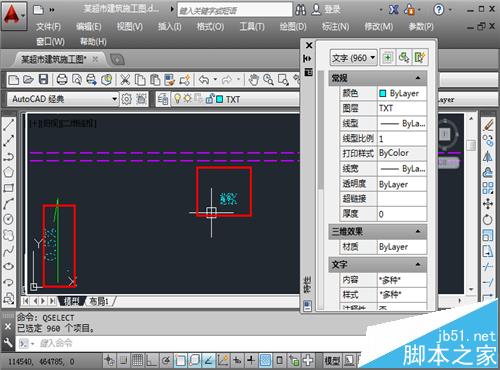Open the TXT layer dropdown list

pos(235,99)
